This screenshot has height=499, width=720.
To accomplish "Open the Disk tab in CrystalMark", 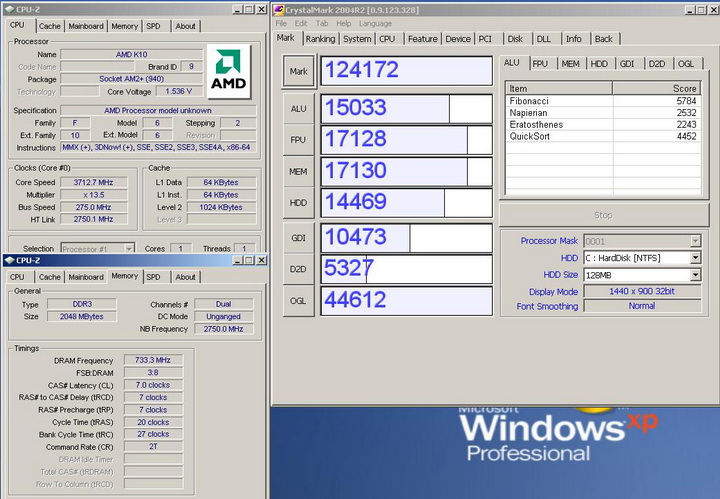I will pos(515,39).
